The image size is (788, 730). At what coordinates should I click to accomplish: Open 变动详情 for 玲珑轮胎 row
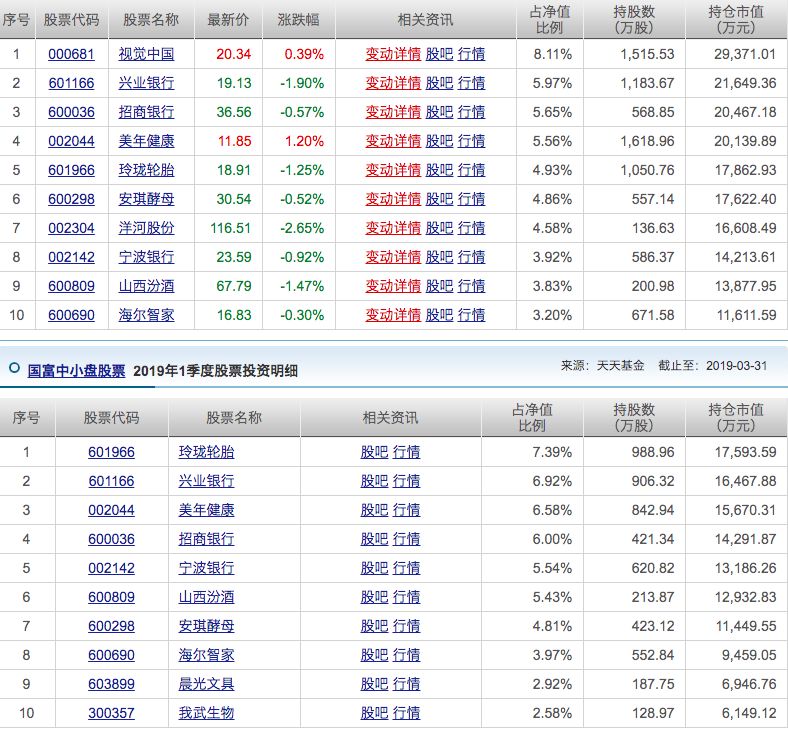coord(393,170)
